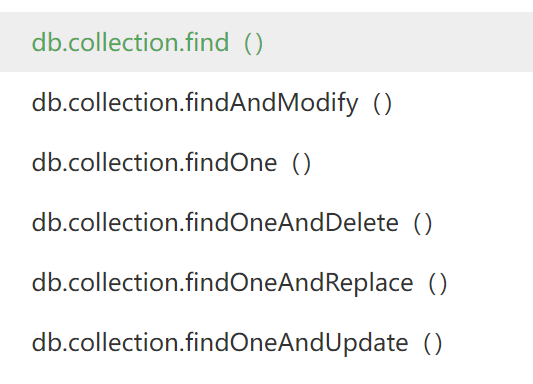This screenshot has height=384, width=533.
Task: Click the parentheses after green find text
Action: (254, 43)
